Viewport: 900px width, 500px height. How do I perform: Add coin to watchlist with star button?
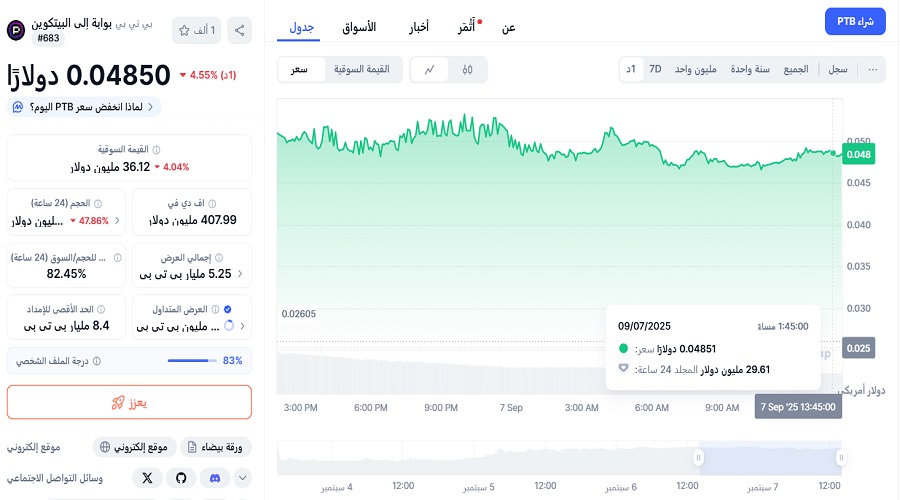coord(196,30)
